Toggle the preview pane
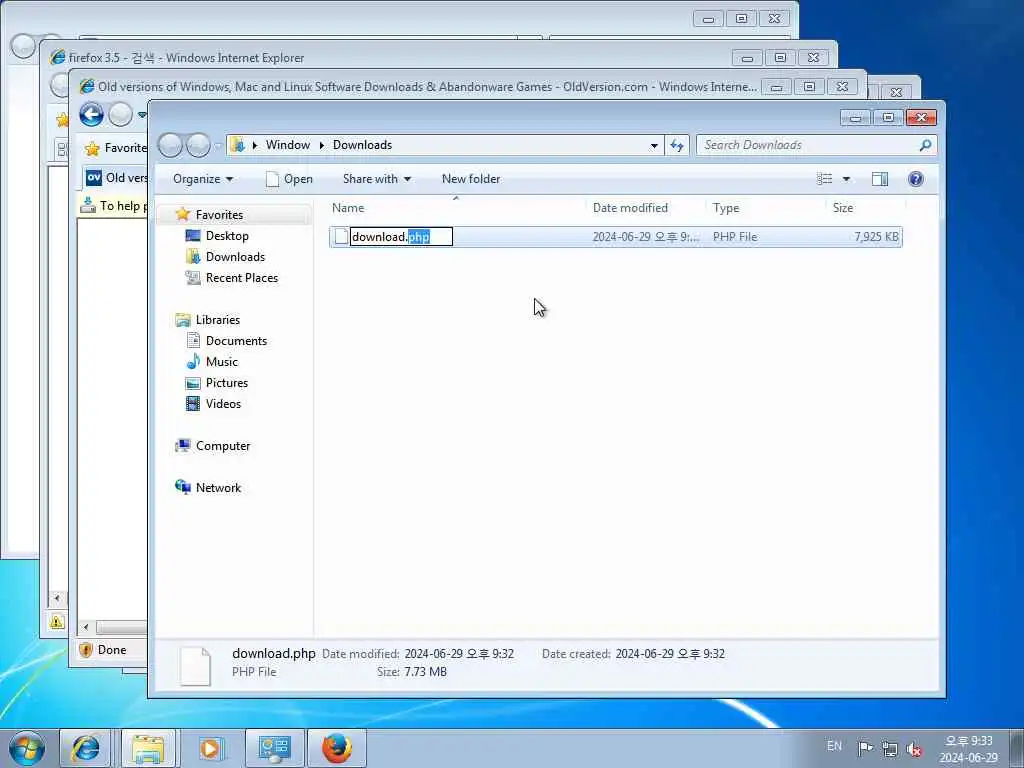Screen dimensions: 1024x768 click(x=880, y=179)
